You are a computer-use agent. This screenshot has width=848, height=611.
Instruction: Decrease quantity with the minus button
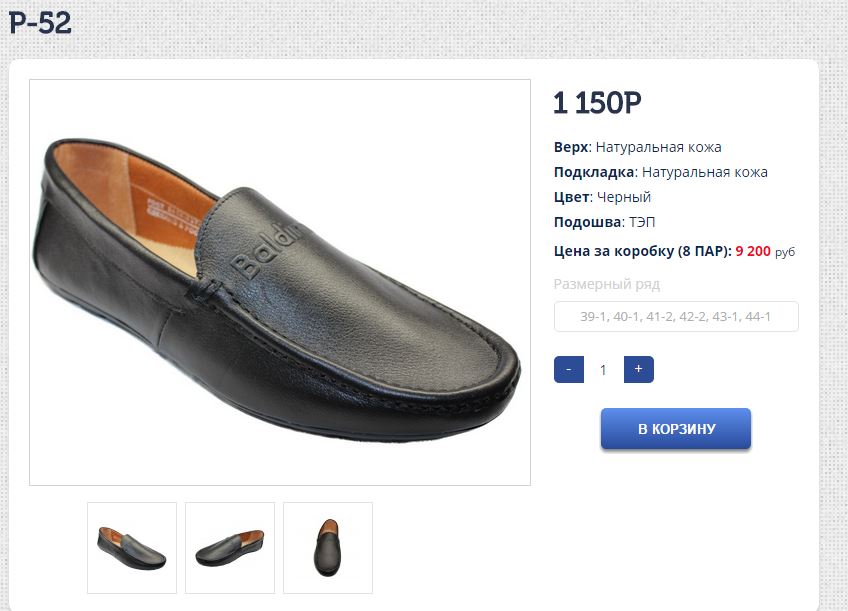568,369
